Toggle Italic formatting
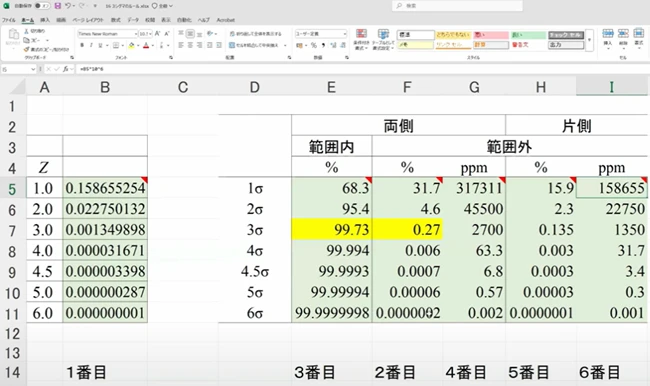The image size is (650, 386). tap(91, 45)
